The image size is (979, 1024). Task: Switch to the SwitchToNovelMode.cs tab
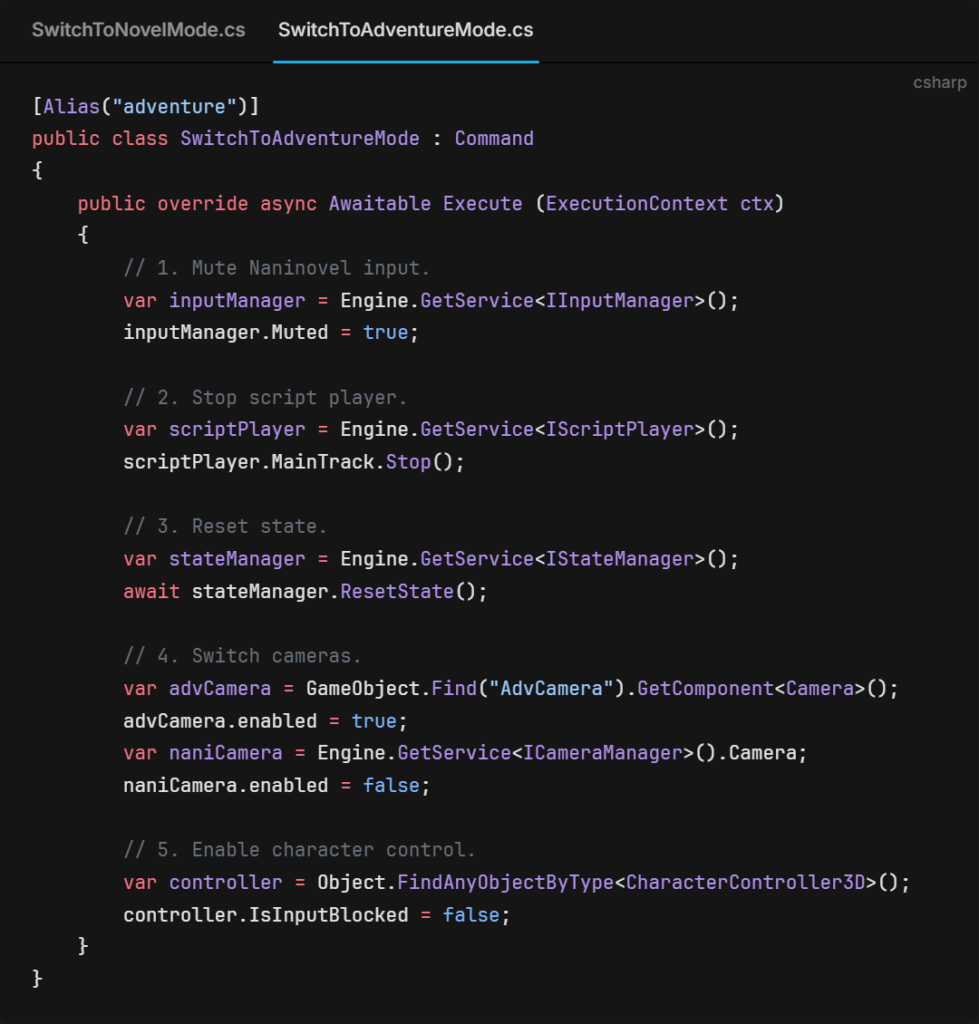(138, 30)
